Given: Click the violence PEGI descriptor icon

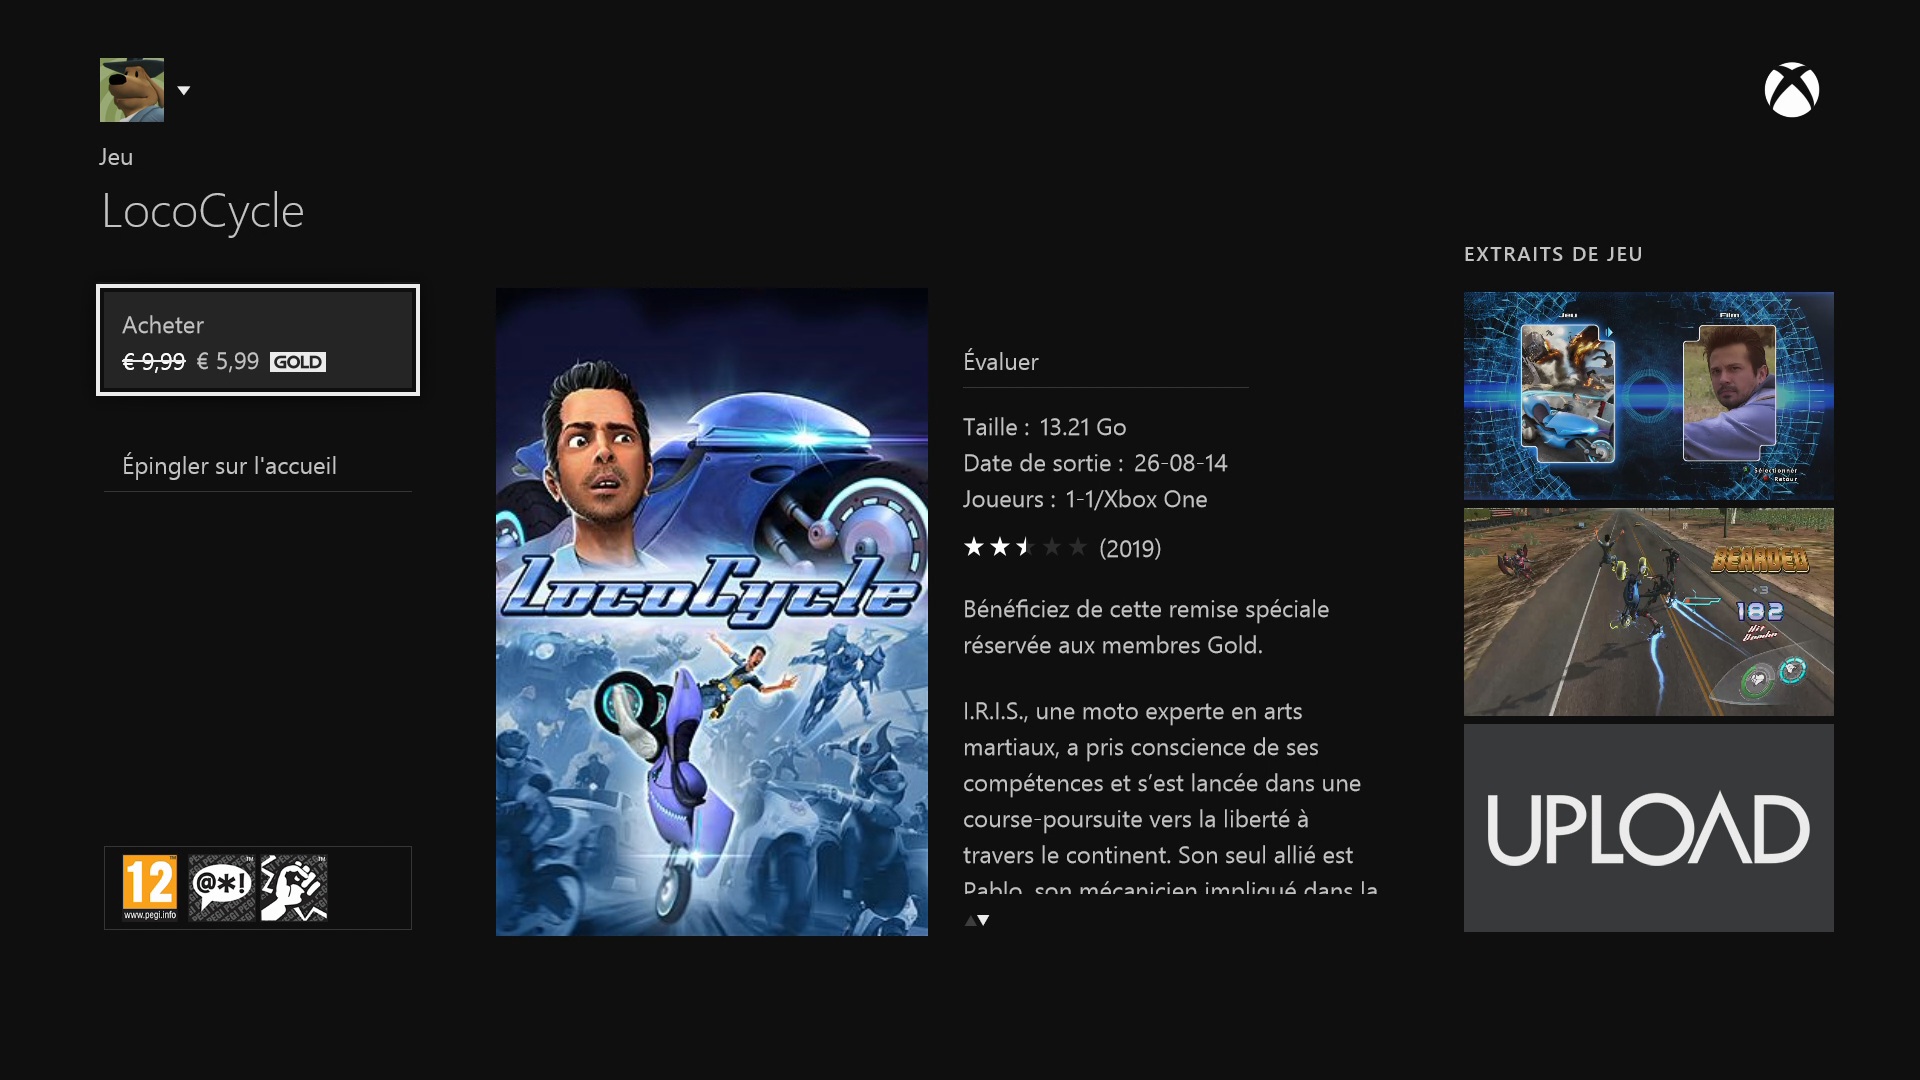Looking at the screenshot, I should [x=294, y=888].
